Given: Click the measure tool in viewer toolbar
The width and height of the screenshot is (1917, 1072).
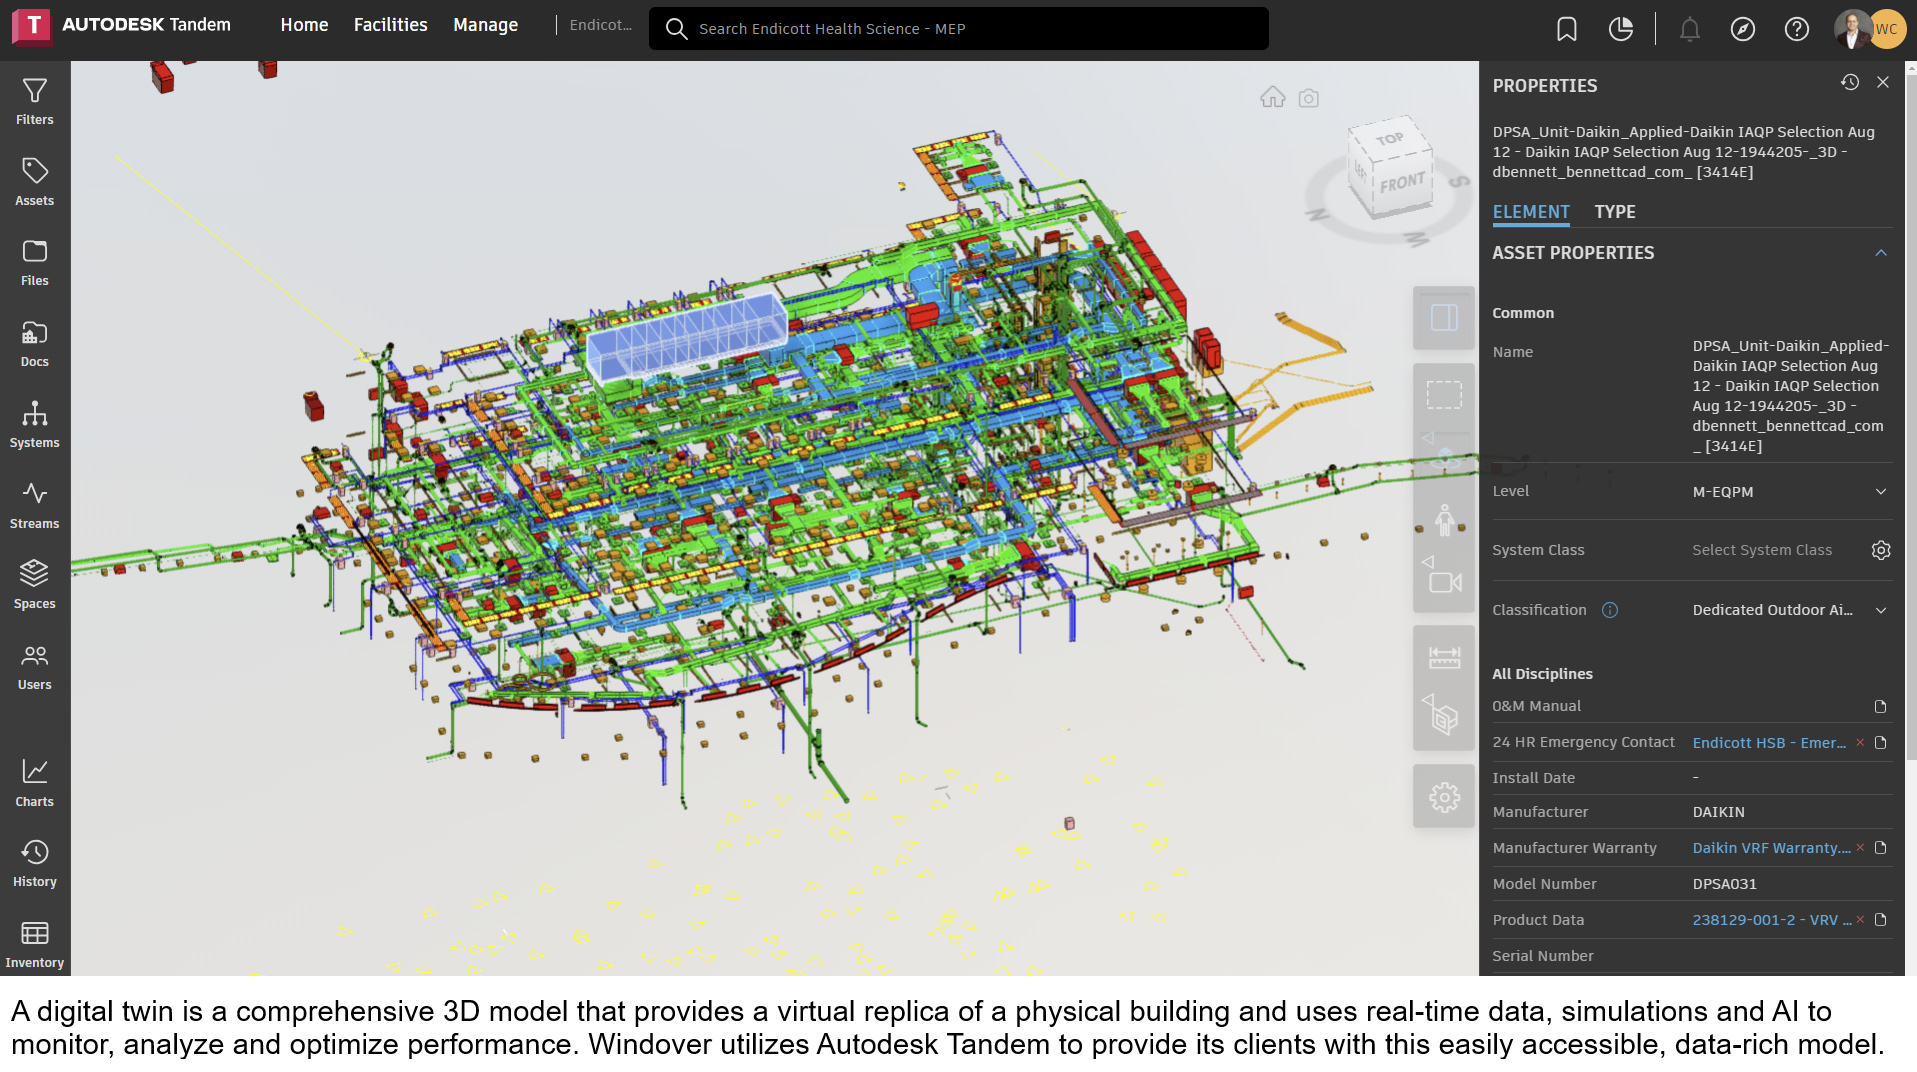Looking at the screenshot, I should click(x=1443, y=658).
